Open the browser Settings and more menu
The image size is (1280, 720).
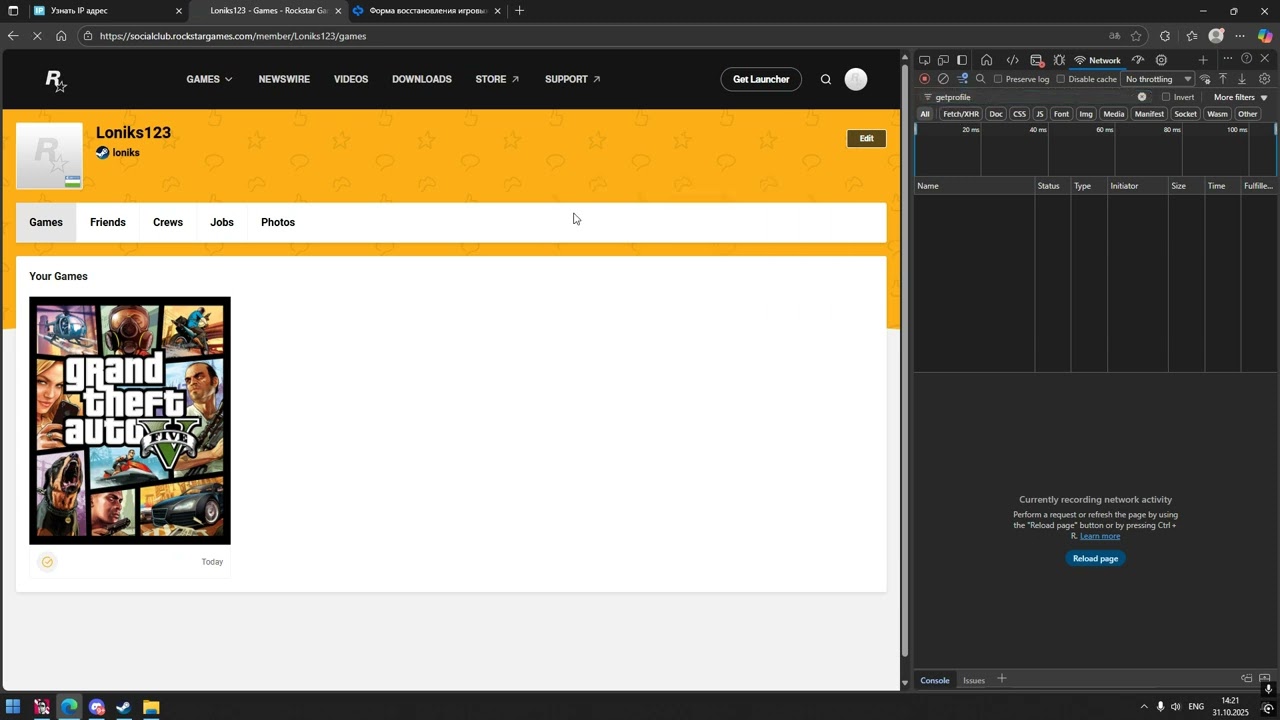coord(1240,36)
